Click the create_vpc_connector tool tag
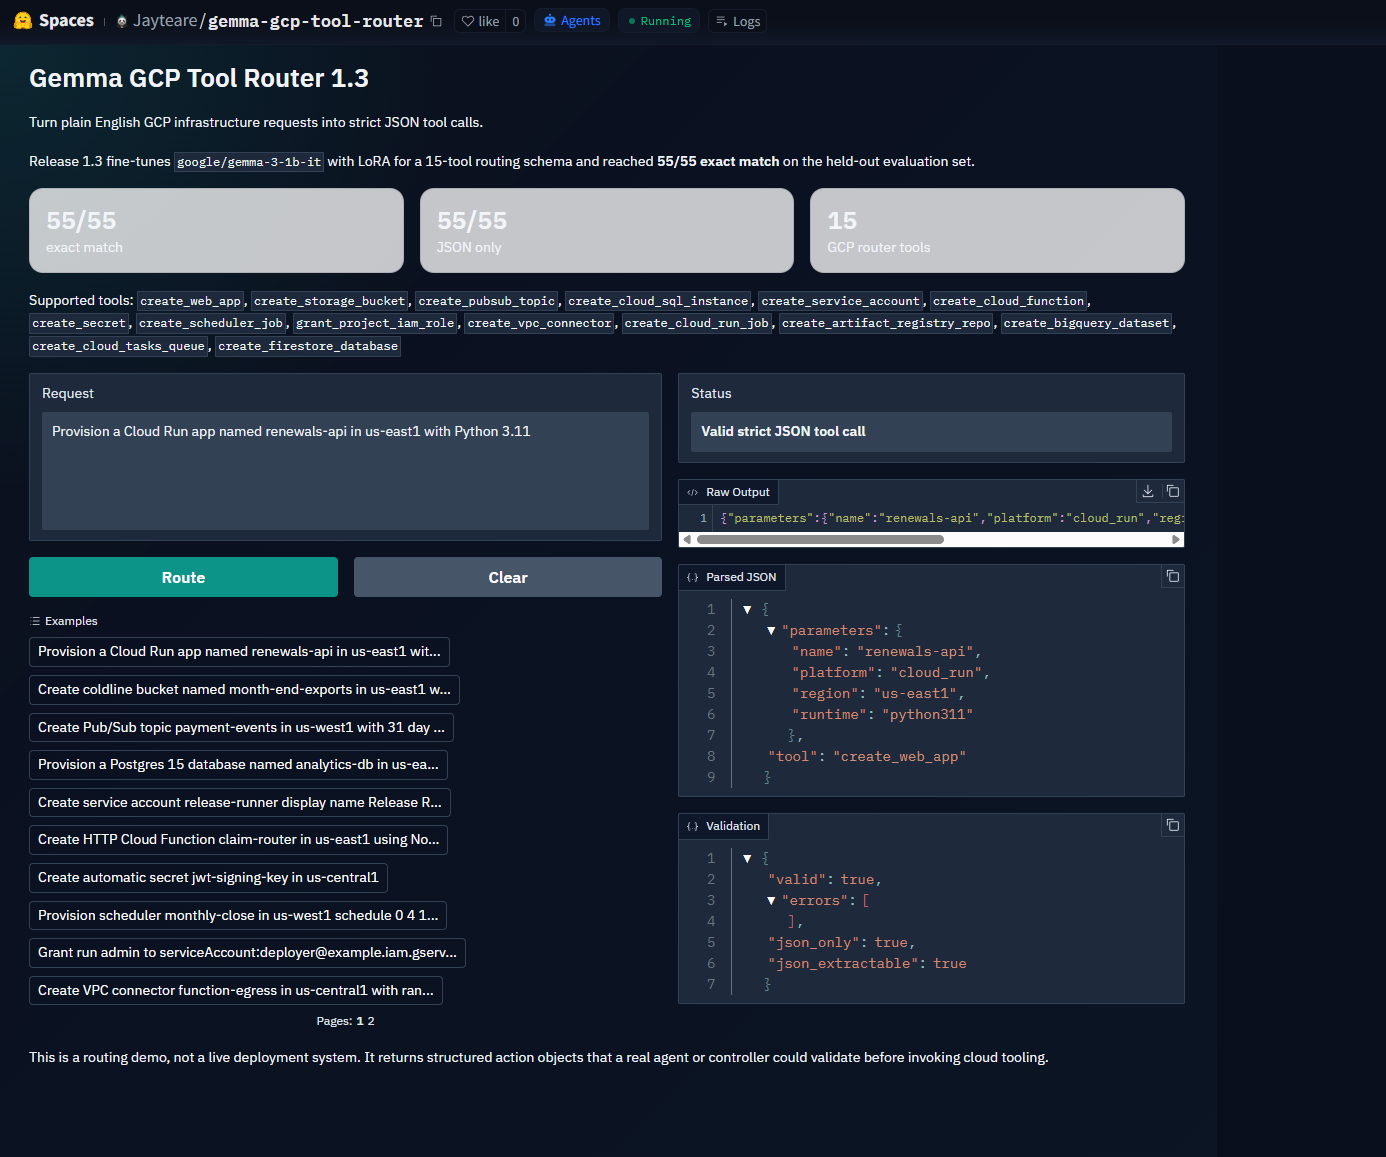Screen dimensions: 1386x1157 tap(539, 323)
